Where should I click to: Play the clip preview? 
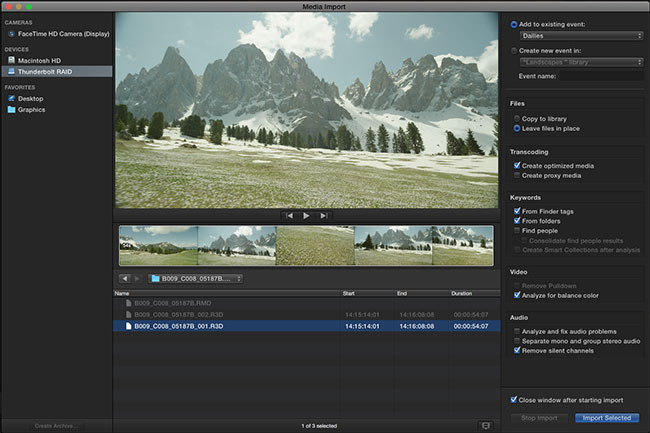[x=306, y=215]
